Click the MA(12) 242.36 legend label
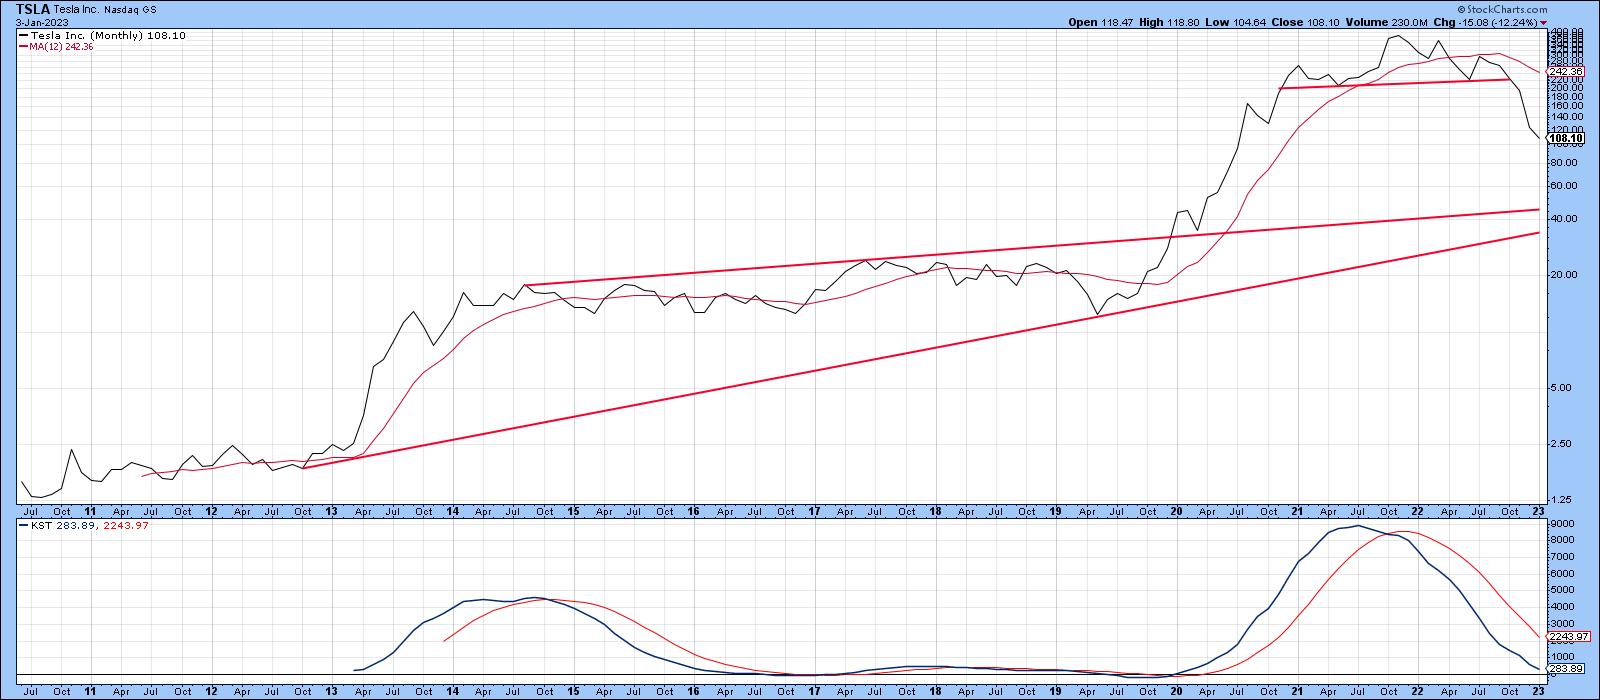This screenshot has height=700, width=1600. pyautogui.click(x=61, y=46)
